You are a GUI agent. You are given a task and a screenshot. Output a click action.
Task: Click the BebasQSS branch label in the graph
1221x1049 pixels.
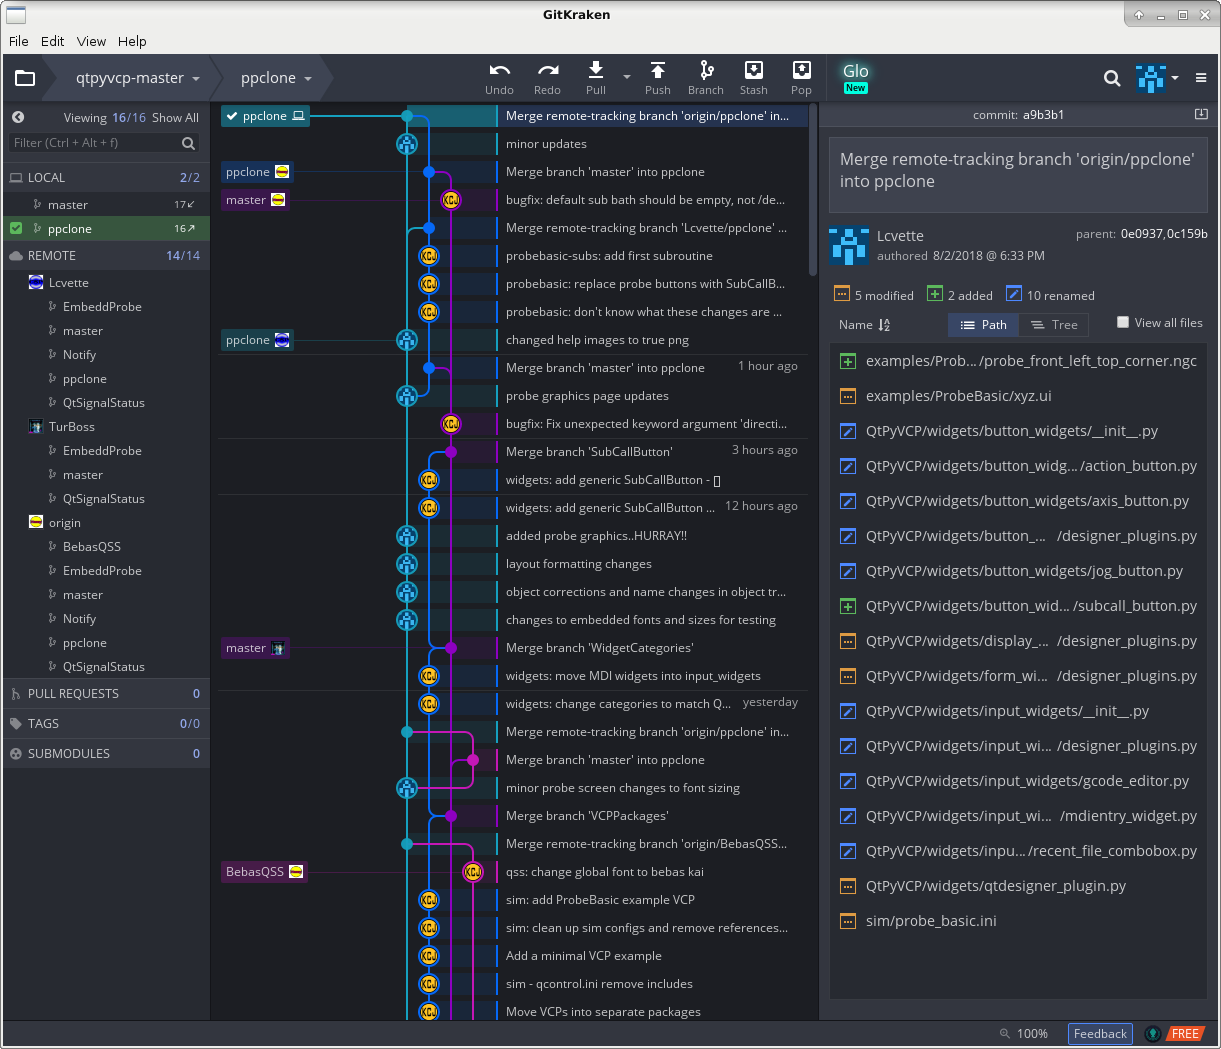click(264, 872)
